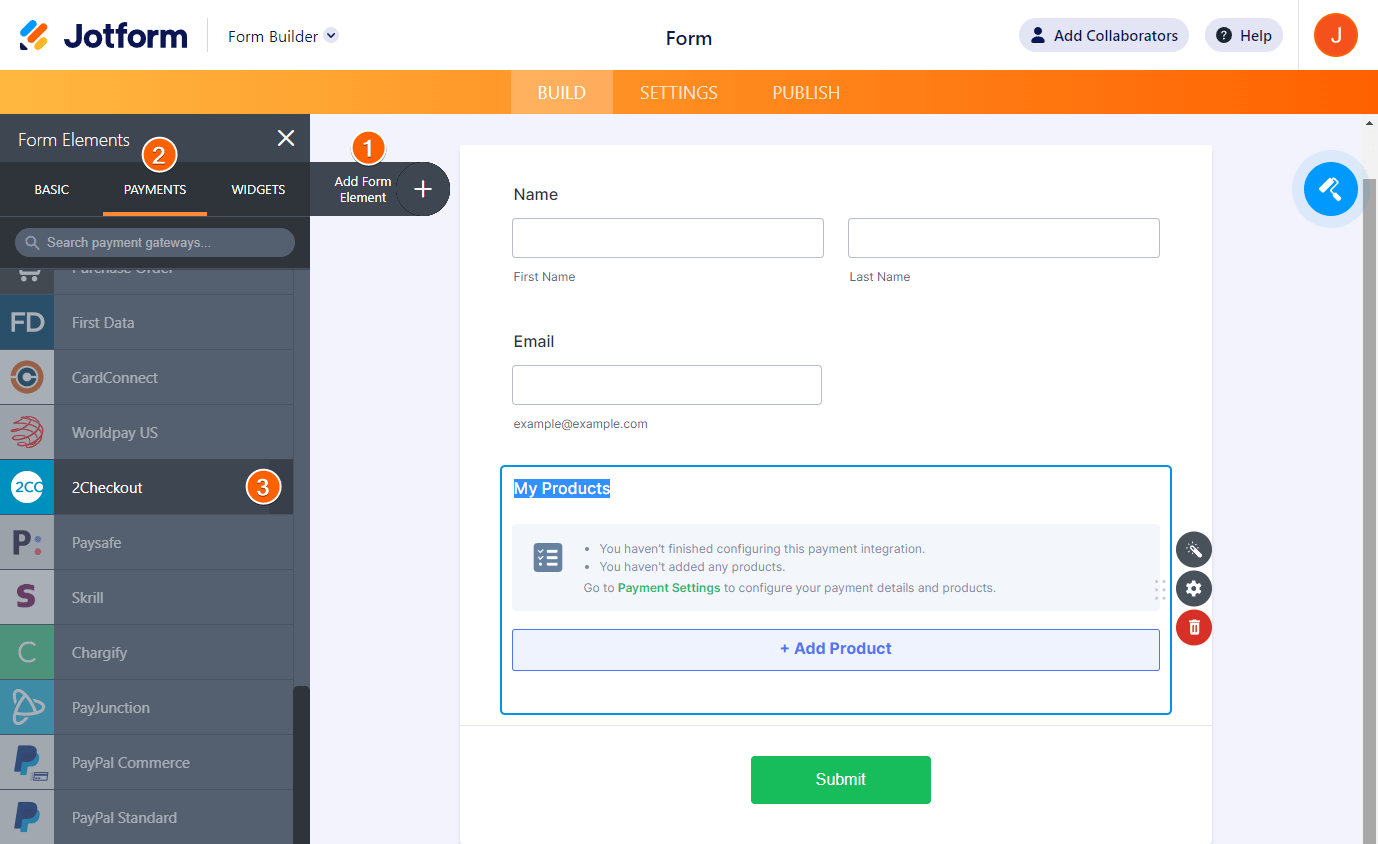Click the My Products drag handle dots
This screenshot has height=844, width=1378.
click(1160, 589)
